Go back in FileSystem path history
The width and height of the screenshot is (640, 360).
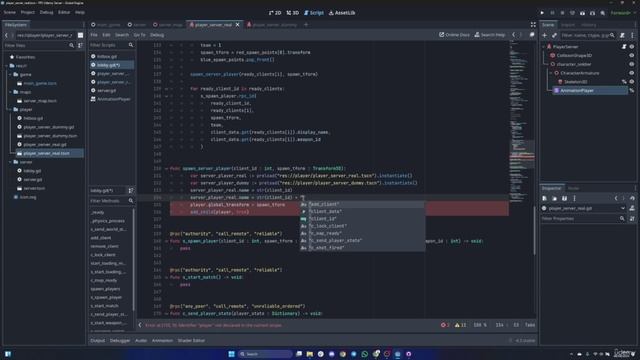click(x=6, y=36)
